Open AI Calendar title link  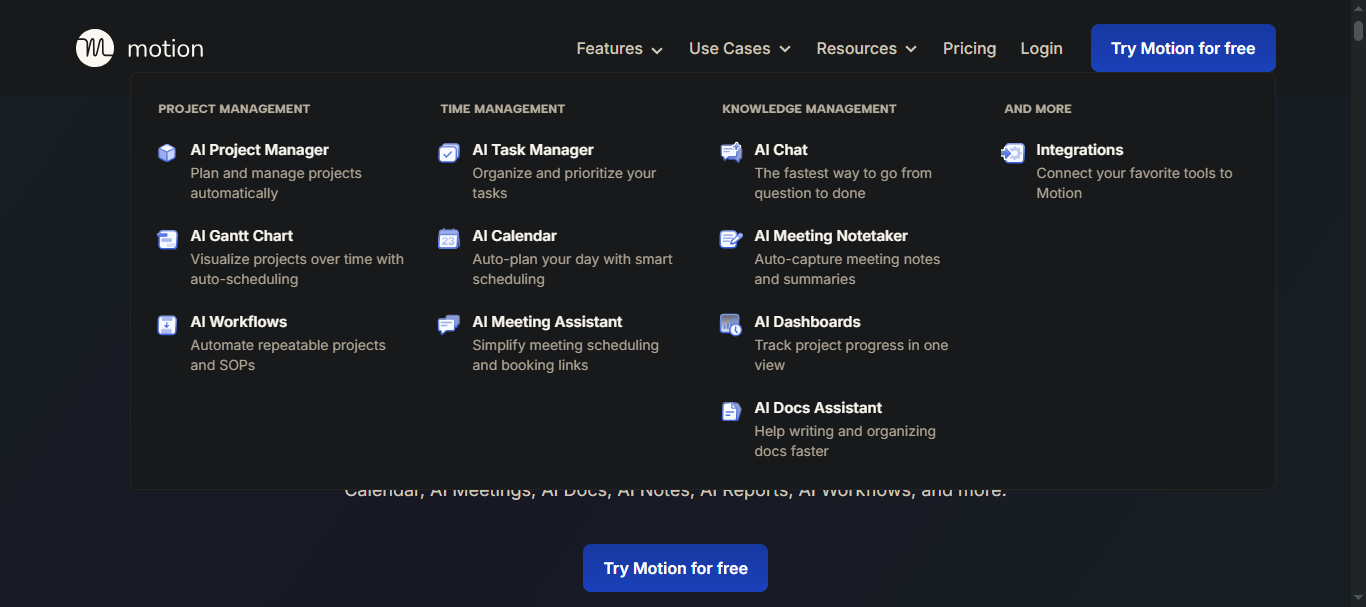(x=515, y=236)
